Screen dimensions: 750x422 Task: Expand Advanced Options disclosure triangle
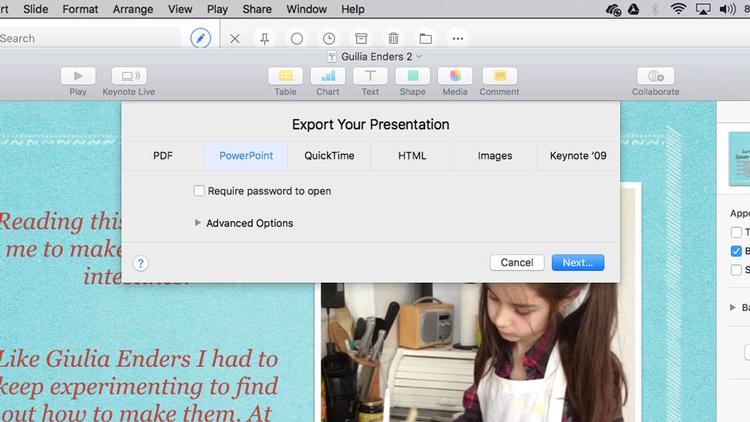pyautogui.click(x=198, y=223)
